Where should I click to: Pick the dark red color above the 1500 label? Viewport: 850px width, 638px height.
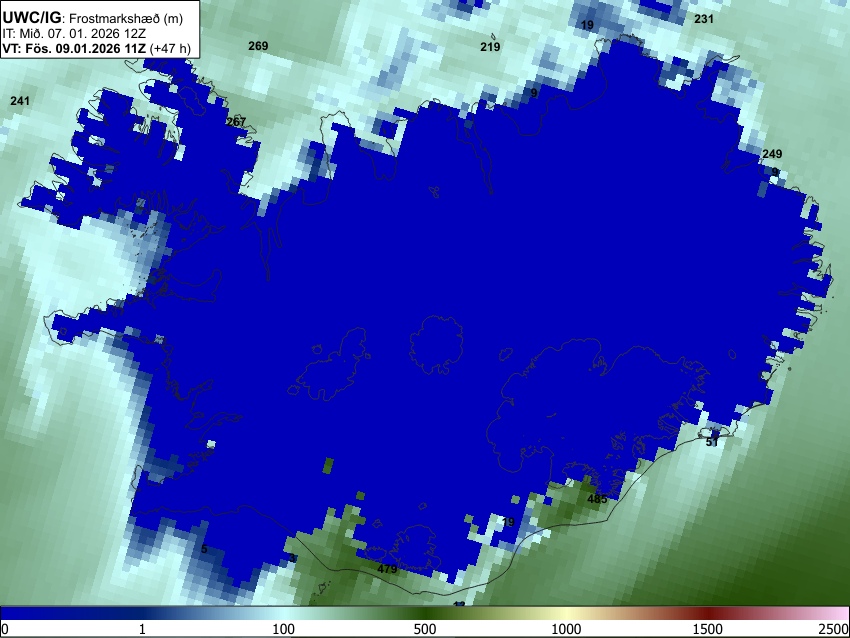point(708,614)
